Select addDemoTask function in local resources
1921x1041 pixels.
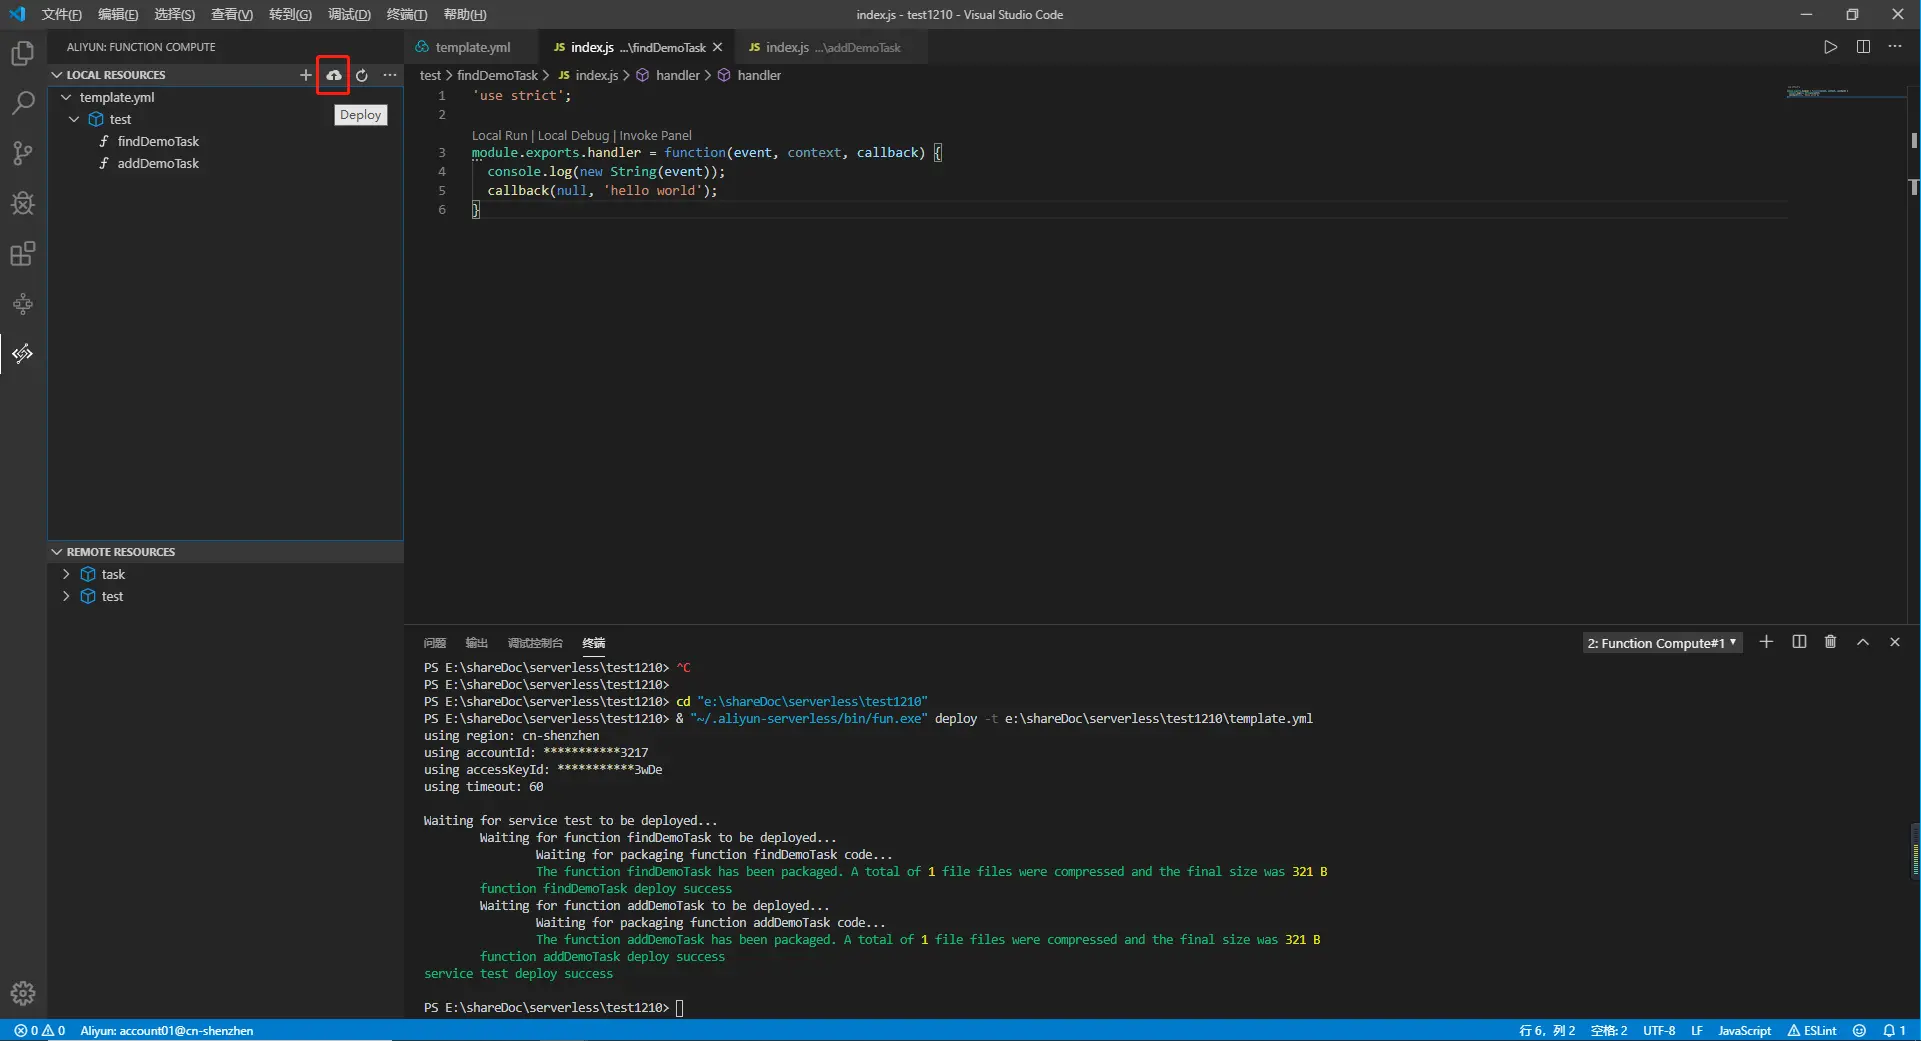tap(158, 163)
